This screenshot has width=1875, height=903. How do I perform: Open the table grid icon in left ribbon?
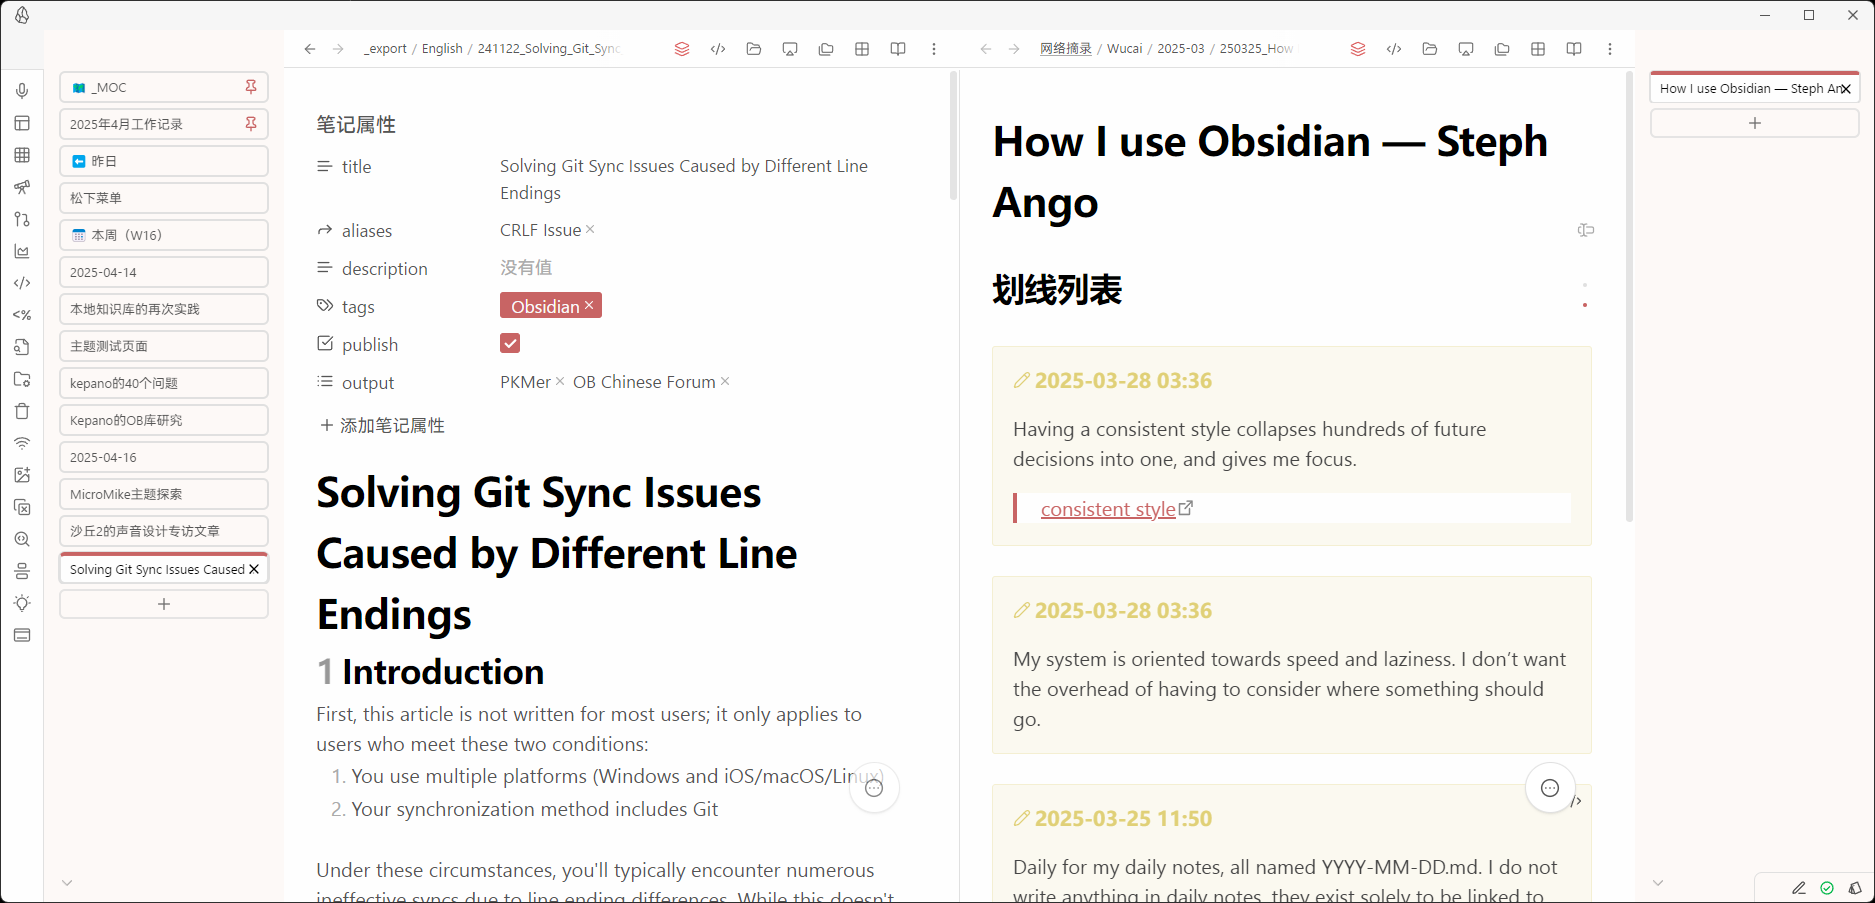(x=22, y=155)
